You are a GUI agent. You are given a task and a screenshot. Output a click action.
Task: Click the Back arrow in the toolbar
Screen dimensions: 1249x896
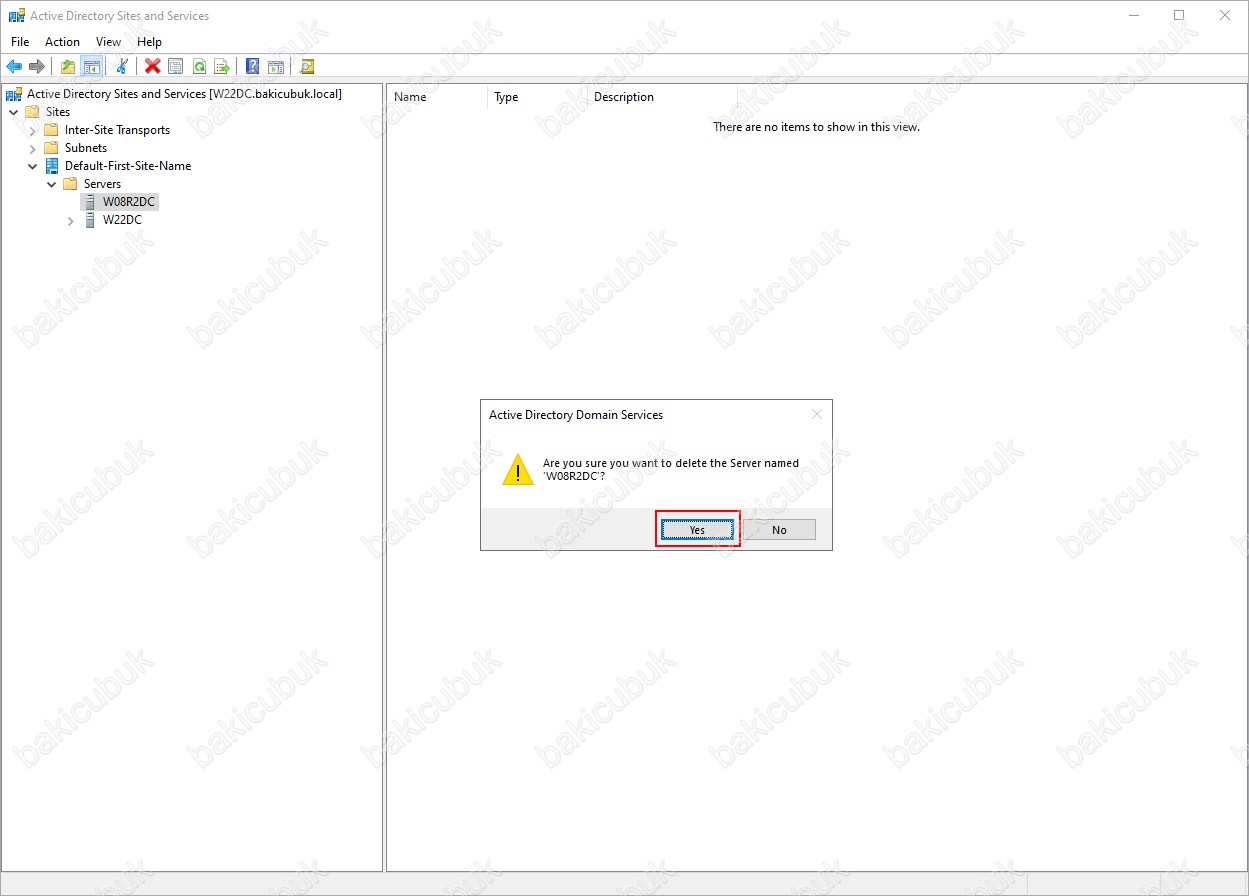pyautogui.click(x=14, y=67)
